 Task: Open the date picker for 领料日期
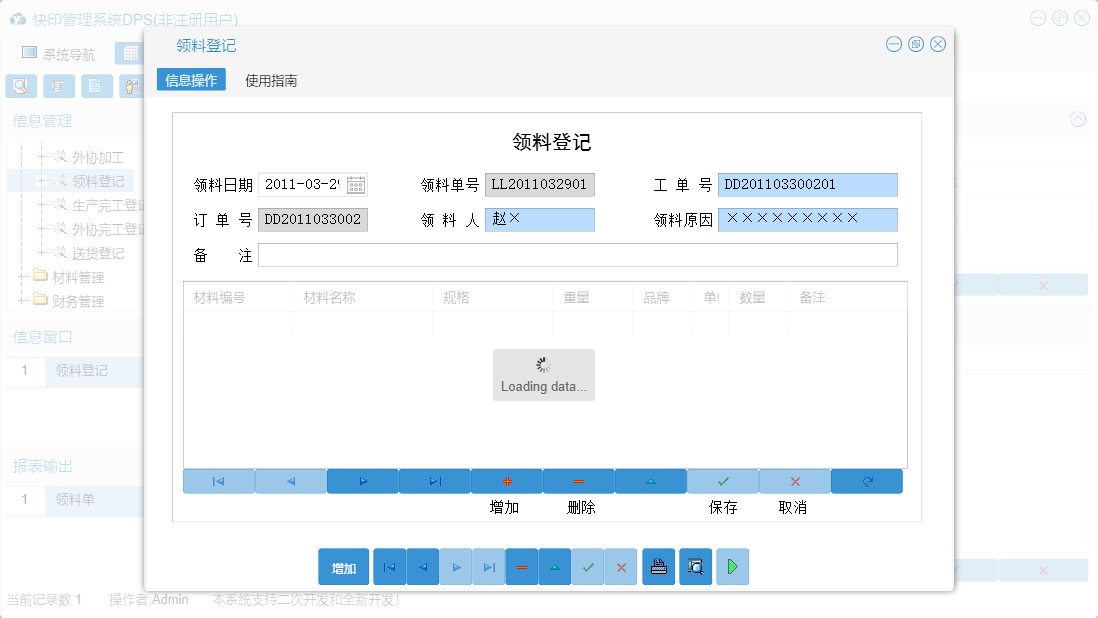pyautogui.click(x=355, y=185)
